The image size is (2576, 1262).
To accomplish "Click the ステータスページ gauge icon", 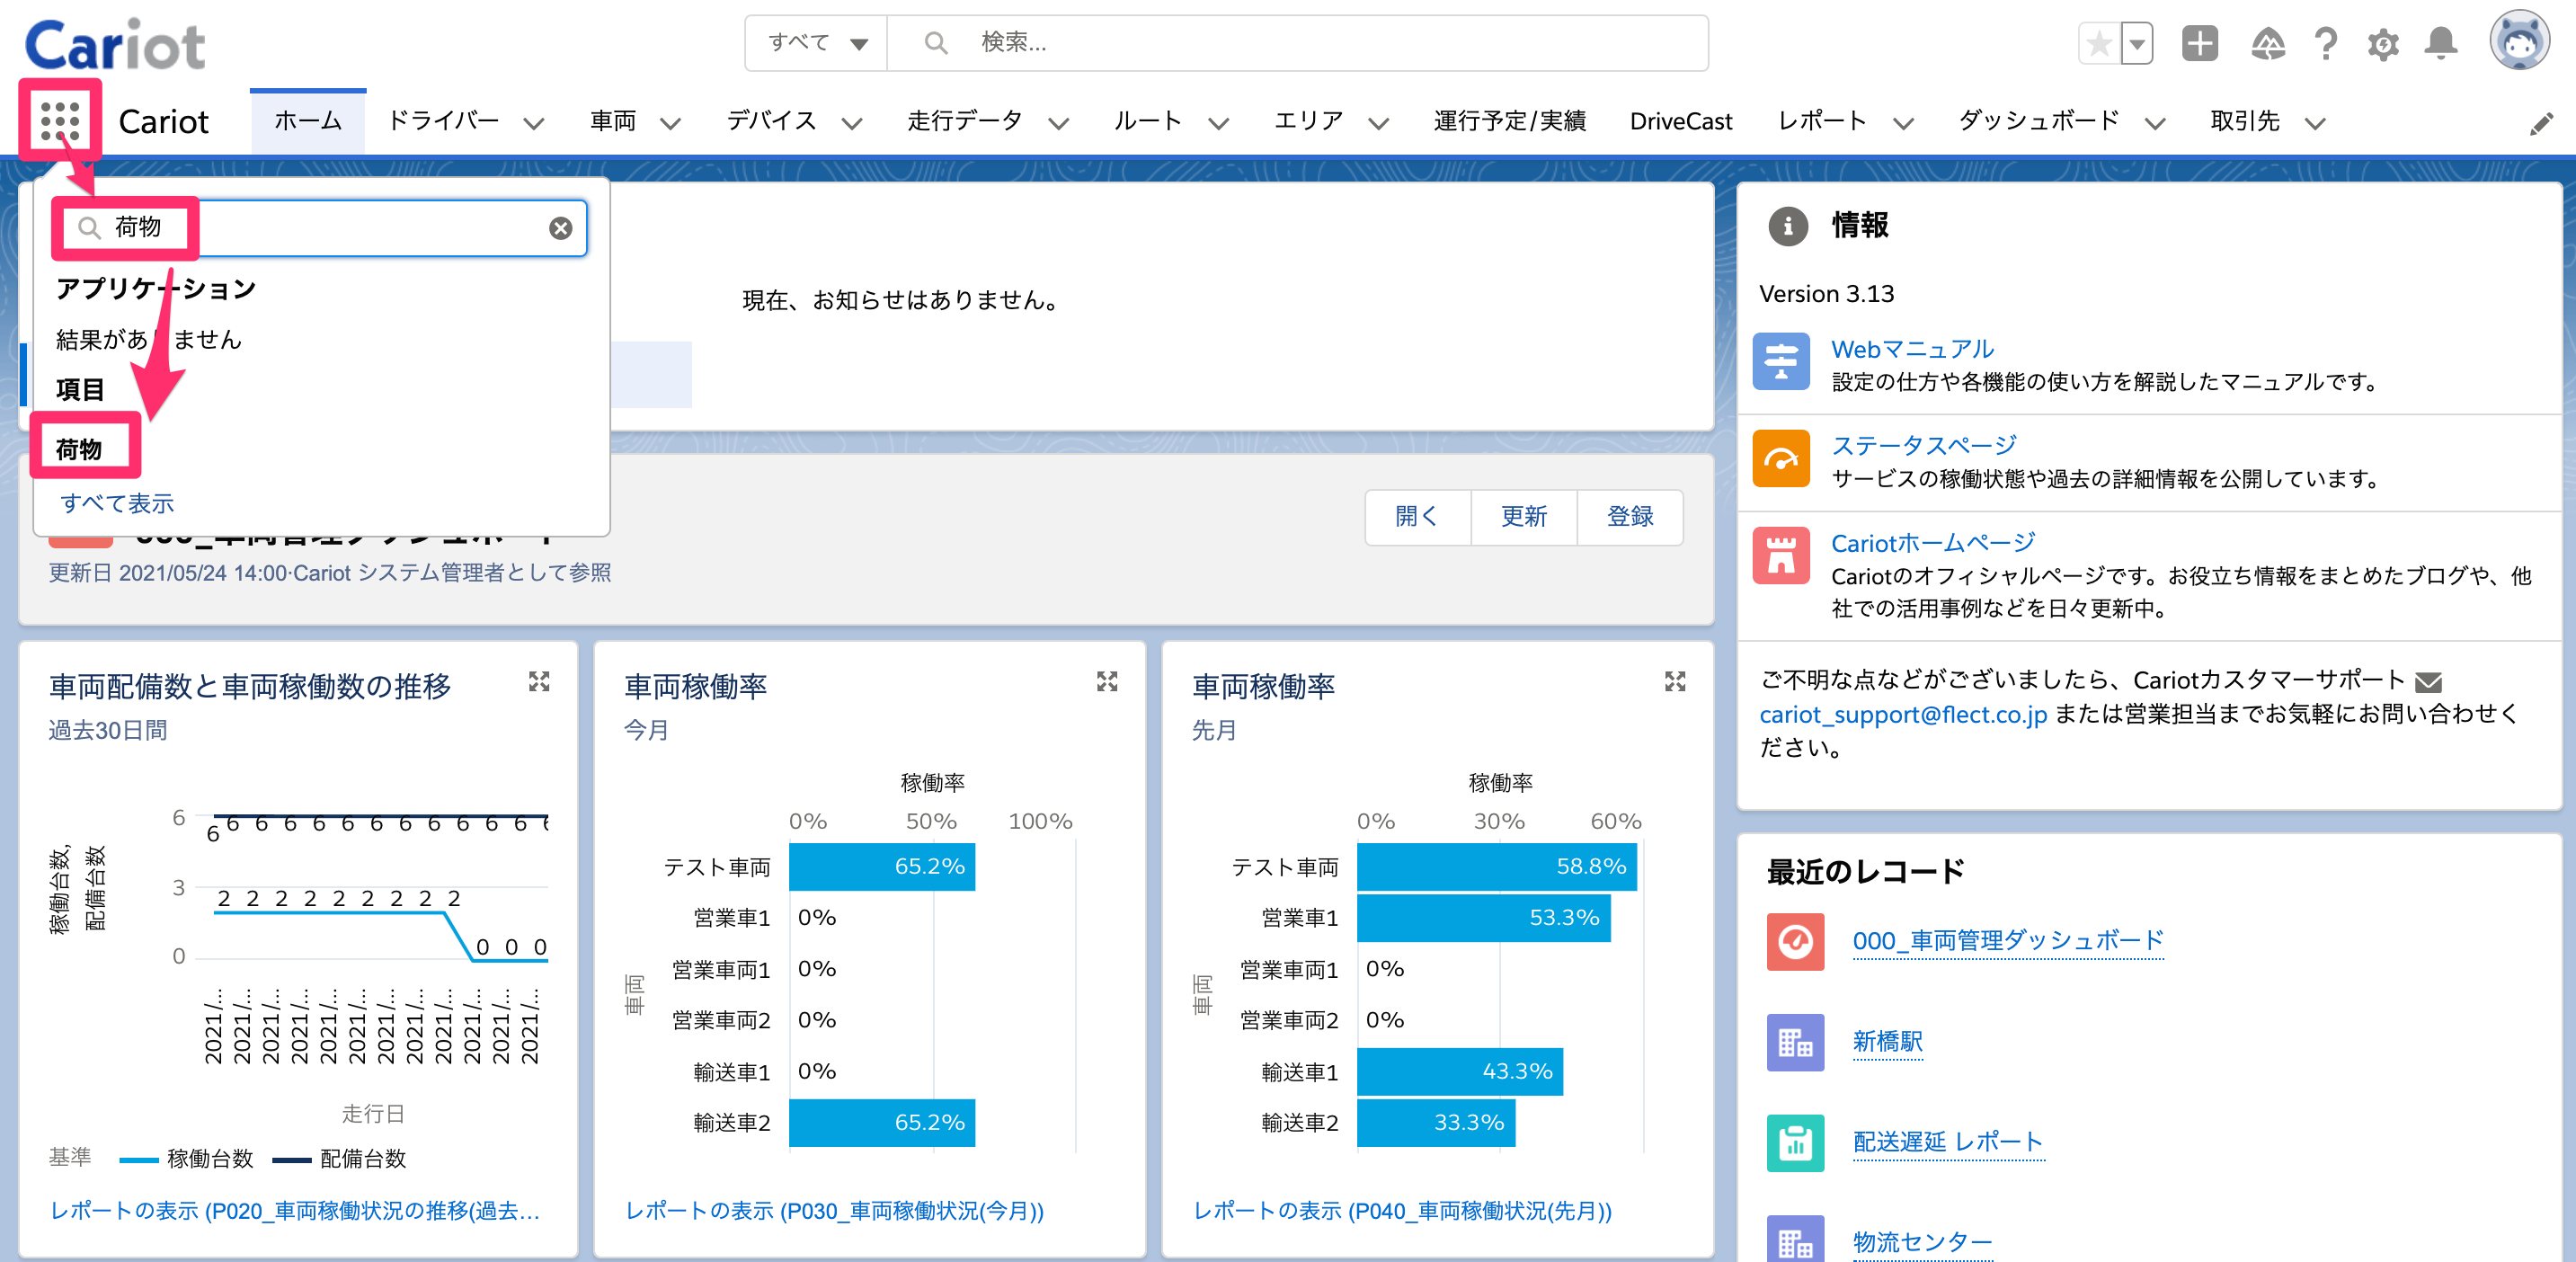I will pyautogui.click(x=1781, y=458).
